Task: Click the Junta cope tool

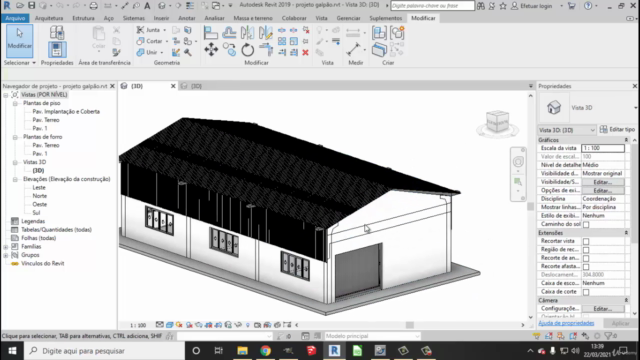Action: click(150, 30)
